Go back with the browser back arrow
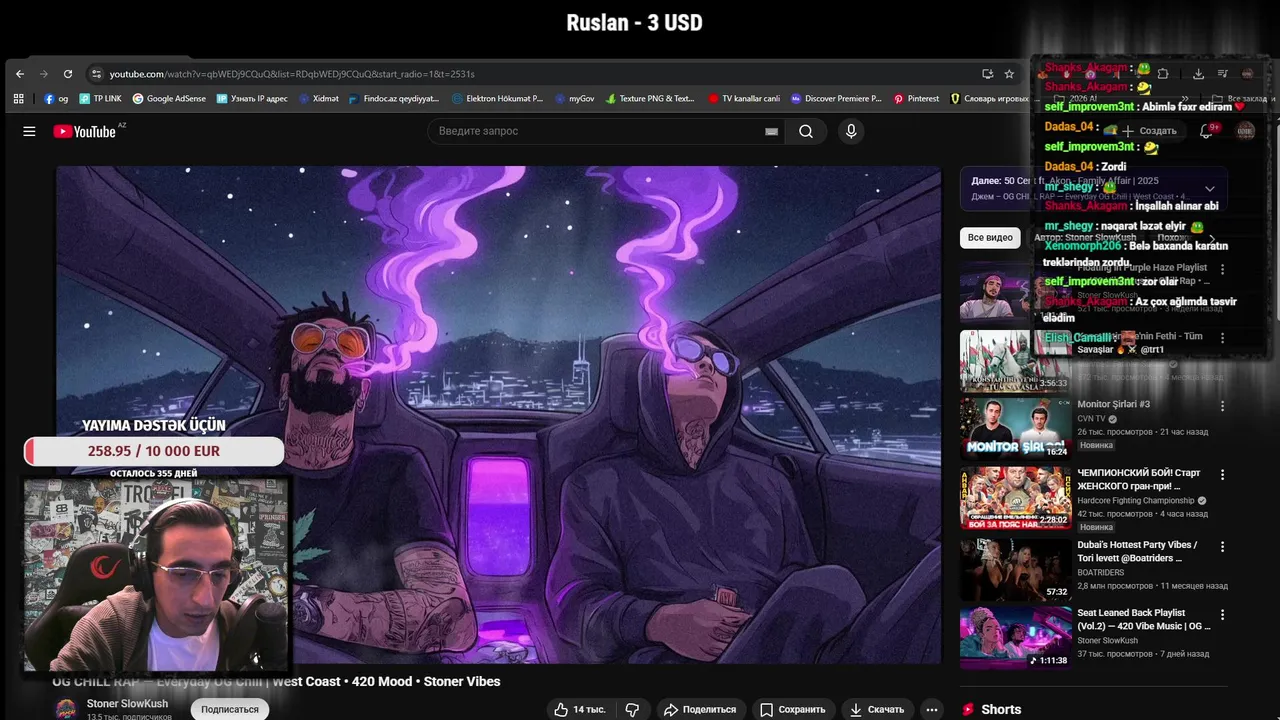Screen dimensions: 1280x720 [x=20, y=74]
